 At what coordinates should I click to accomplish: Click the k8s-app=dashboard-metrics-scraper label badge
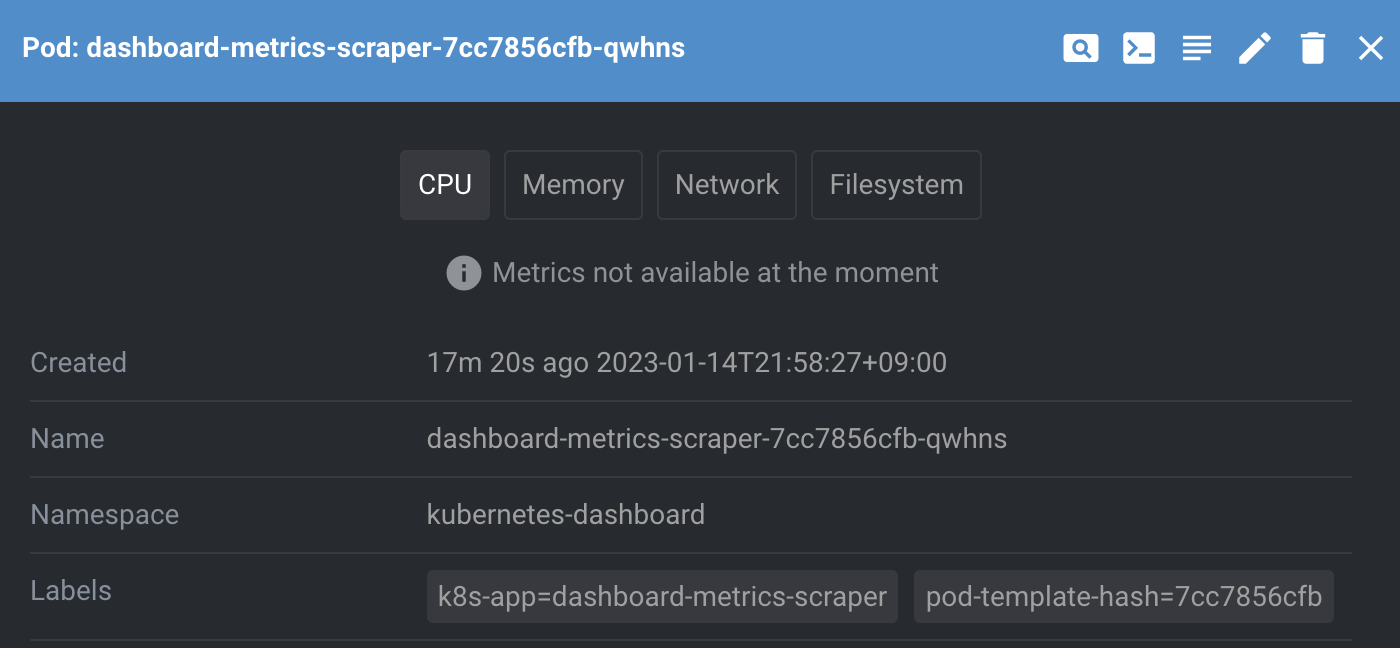coord(662,597)
